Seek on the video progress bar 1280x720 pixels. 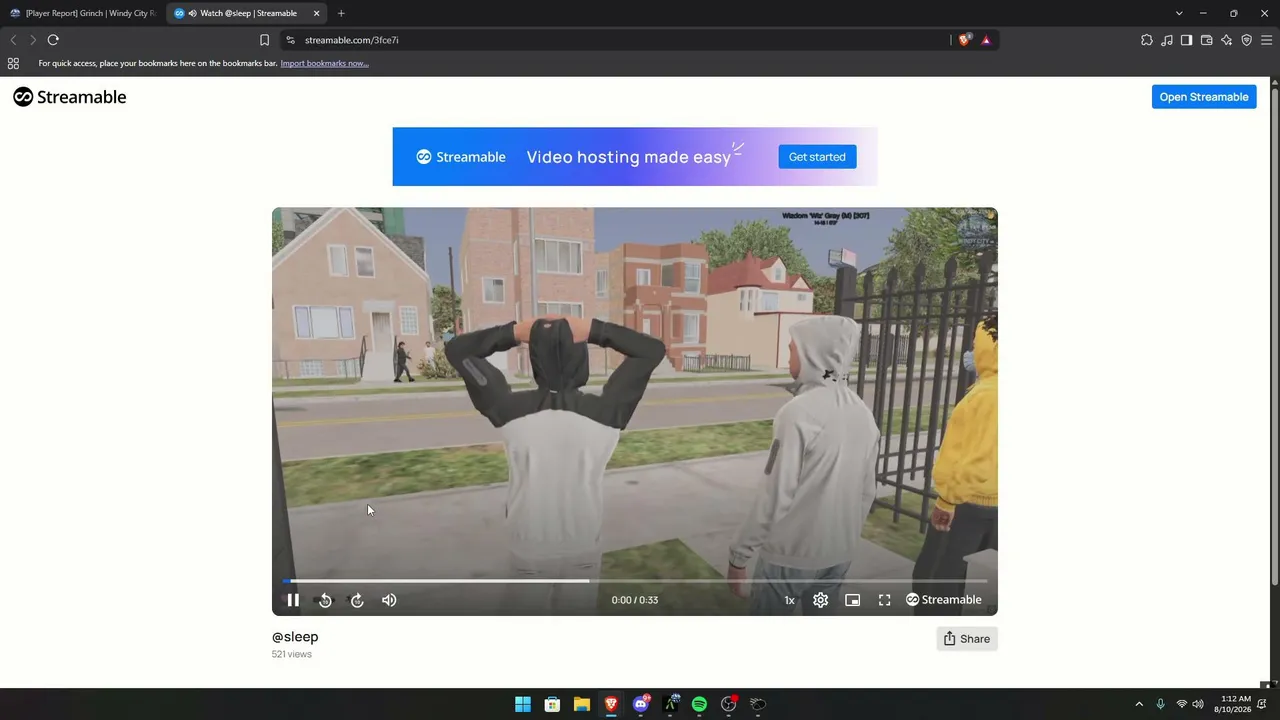pos(634,580)
